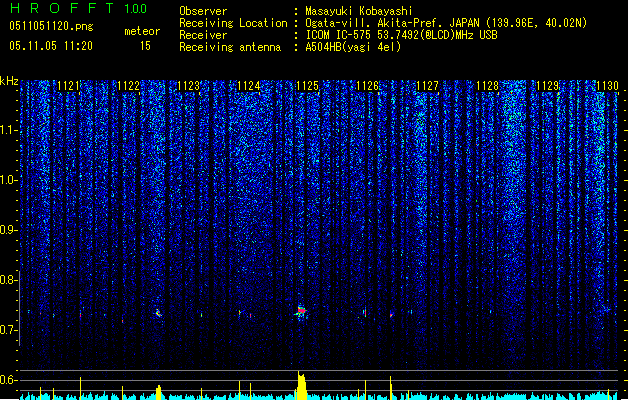
Task: Click the 1.0 kHz axis tick
Action: click(8, 180)
